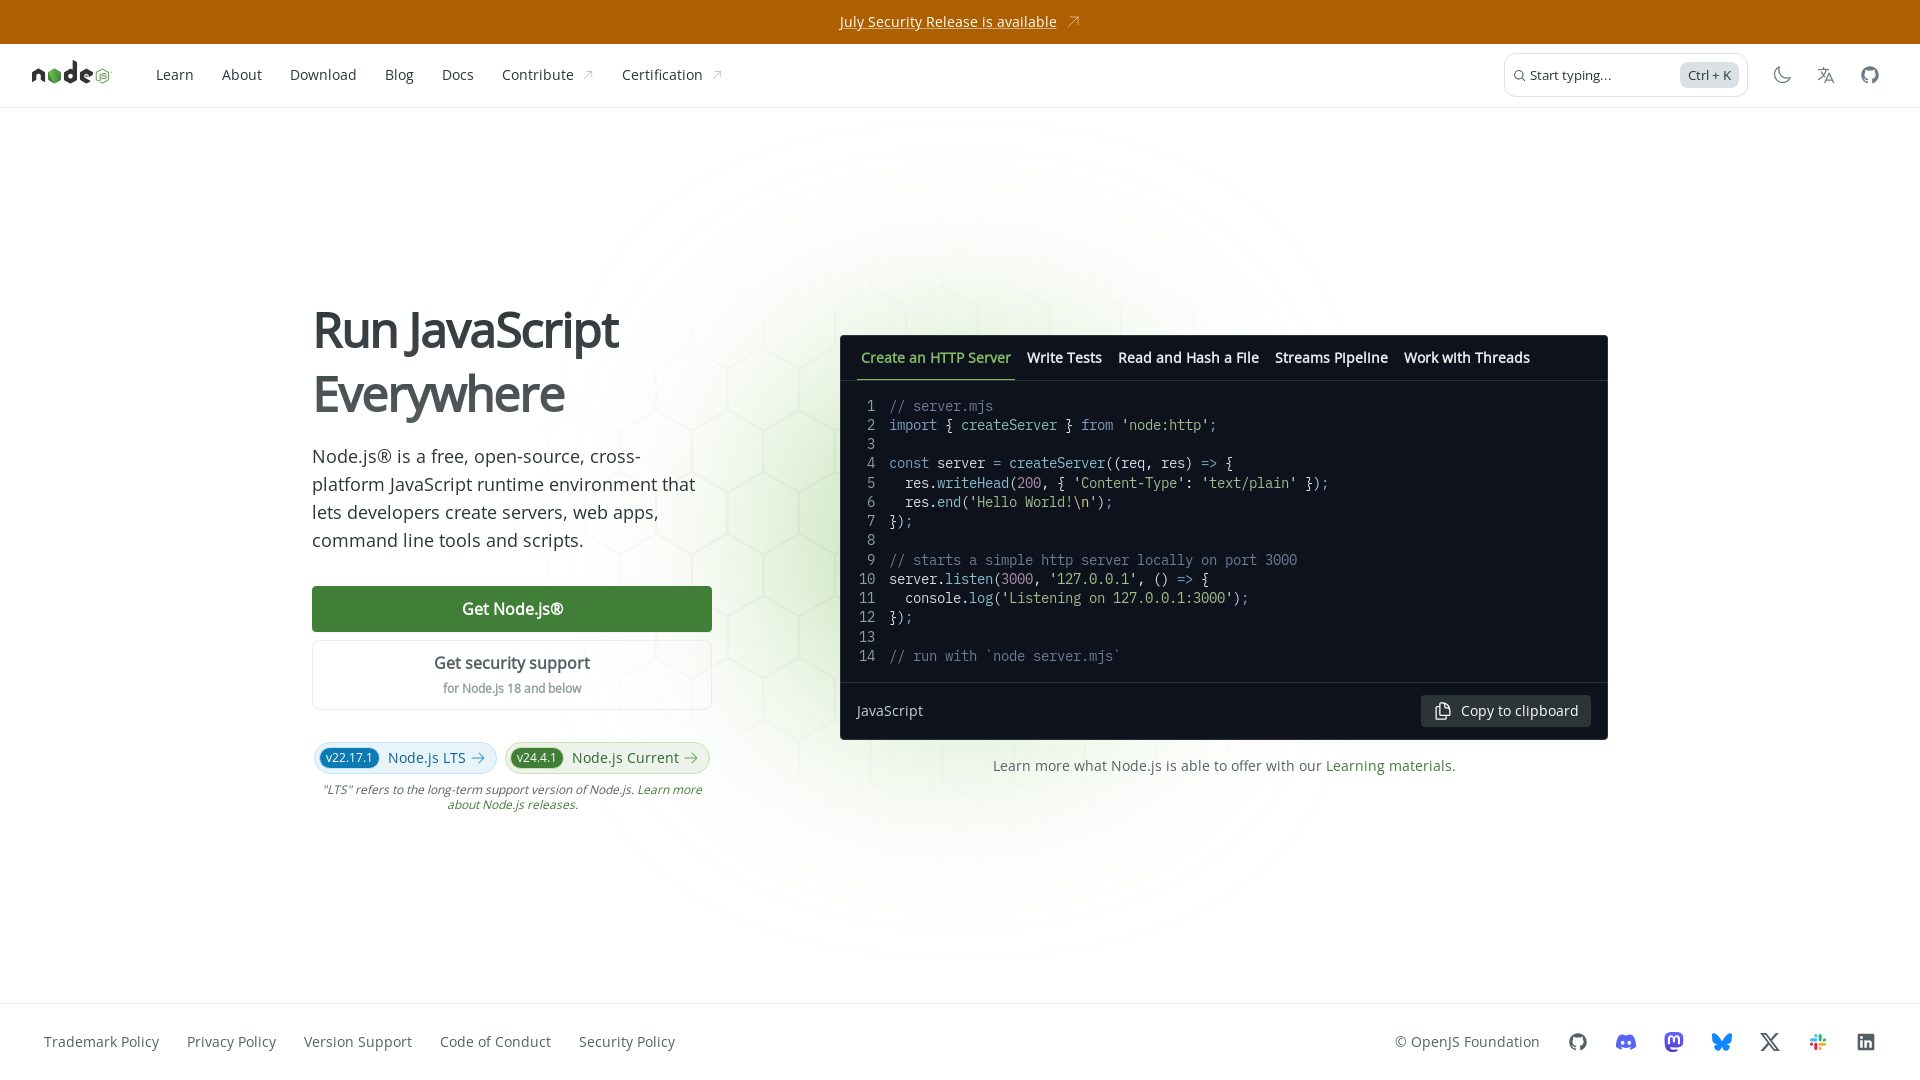Open the Privacy Policy footer link

coord(231,1042)
